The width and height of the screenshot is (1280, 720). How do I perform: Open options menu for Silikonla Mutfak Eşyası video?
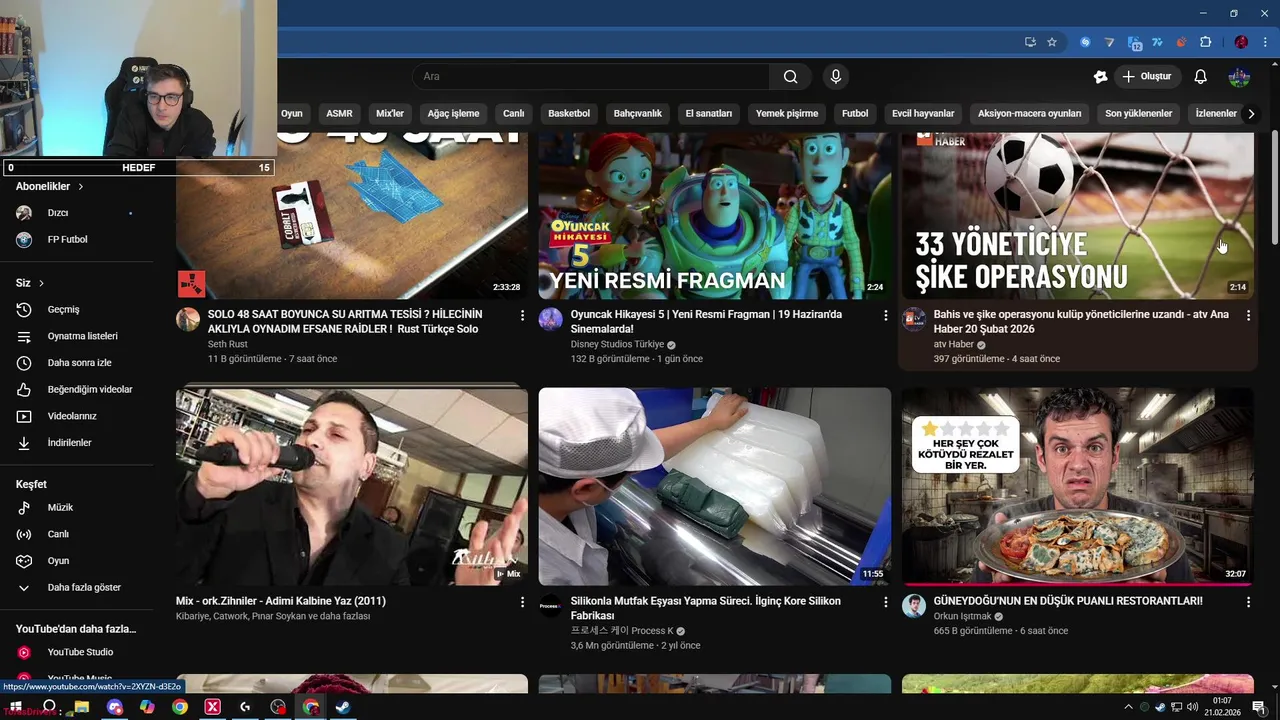pyautogui.click(x=885, y=603)
